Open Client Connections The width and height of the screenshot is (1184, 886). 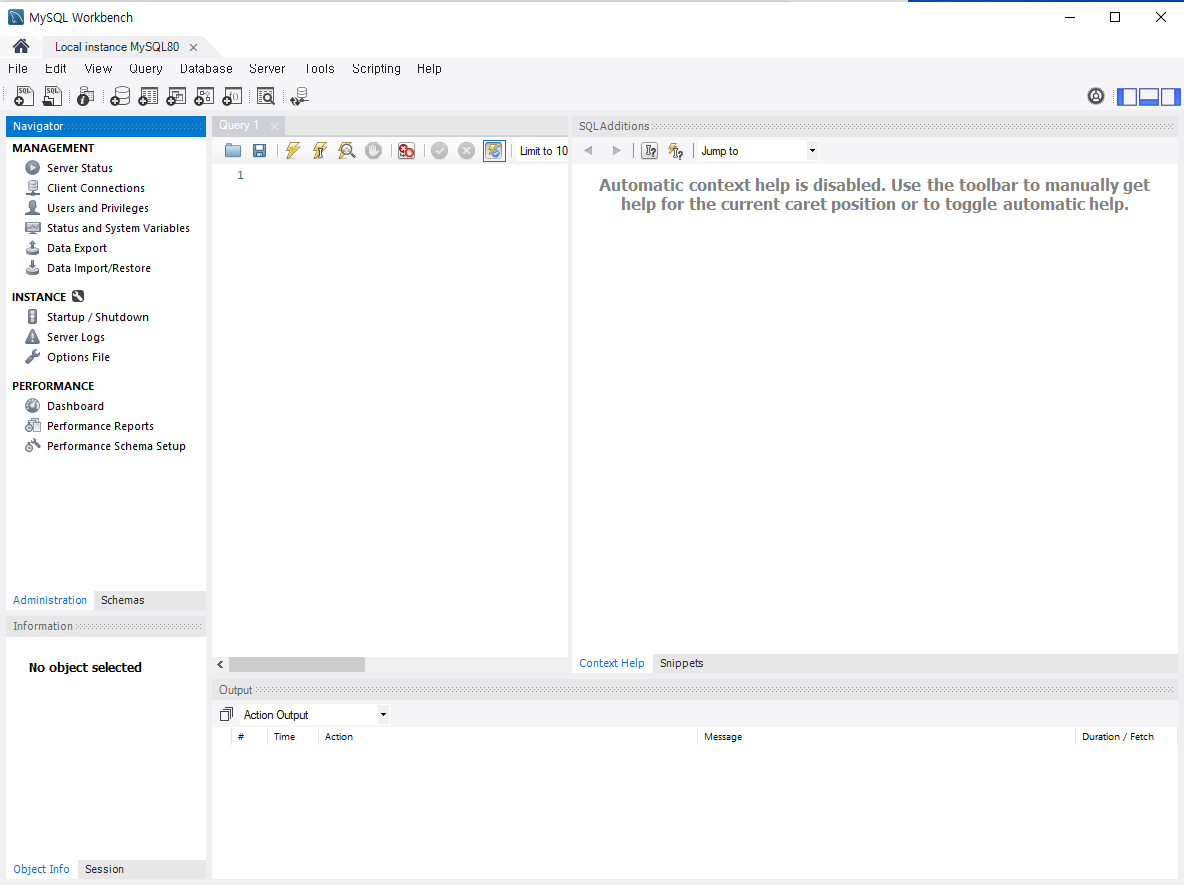pos(96,188)
